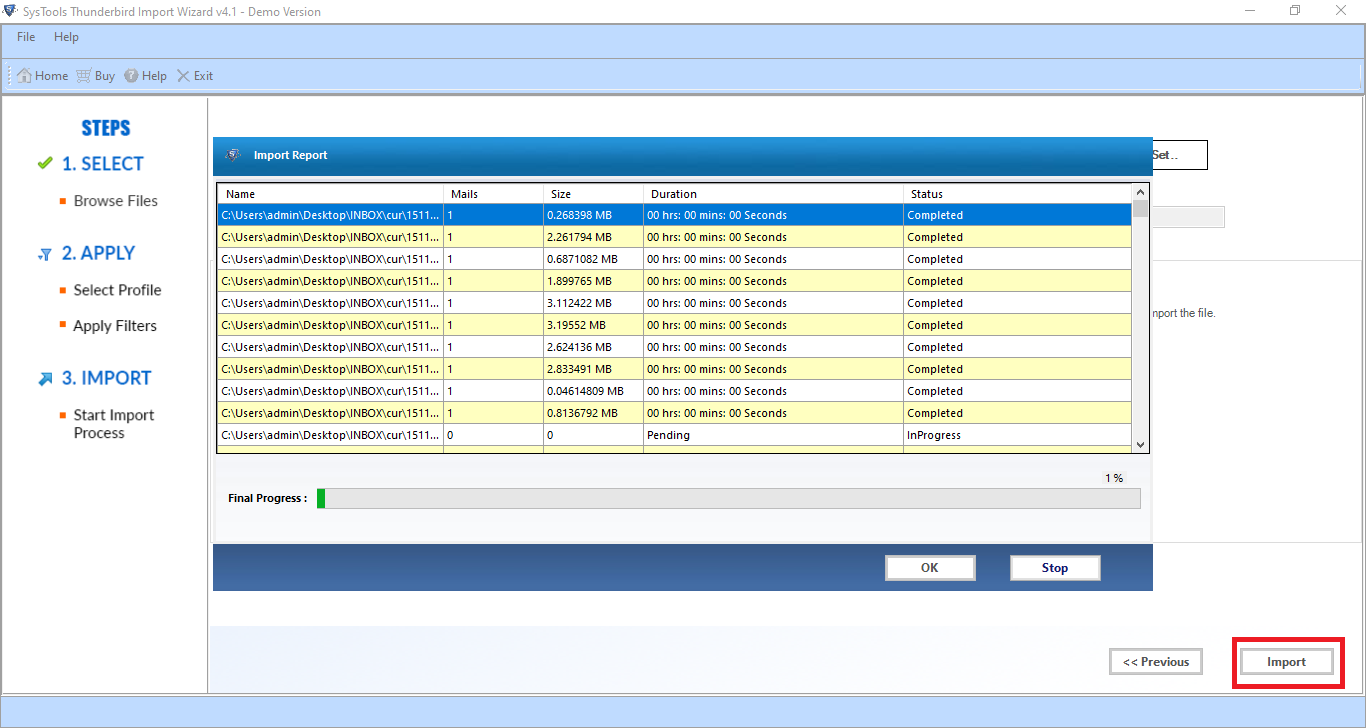Stop the import process

(1055, 568)
